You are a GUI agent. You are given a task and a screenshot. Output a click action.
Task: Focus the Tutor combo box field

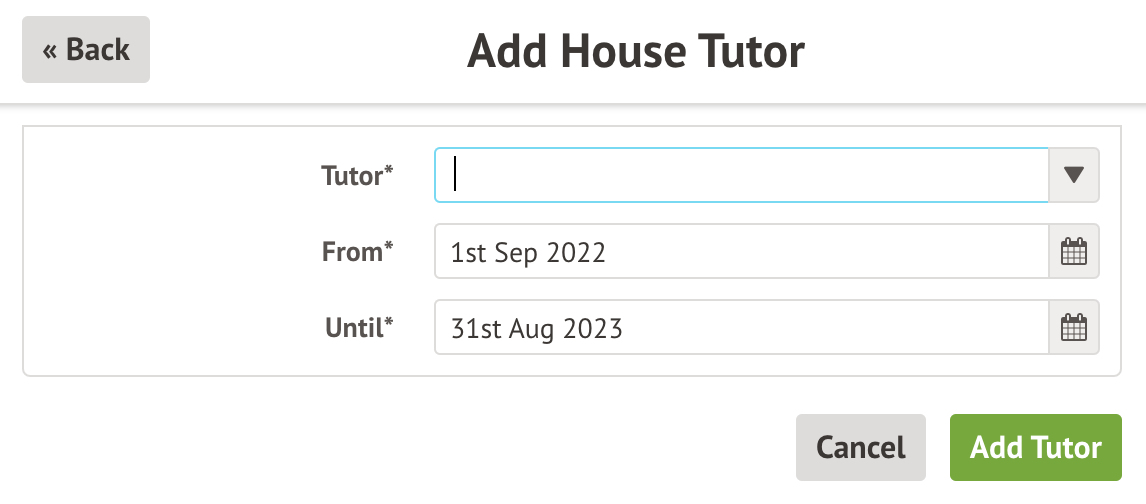point(740,175)
